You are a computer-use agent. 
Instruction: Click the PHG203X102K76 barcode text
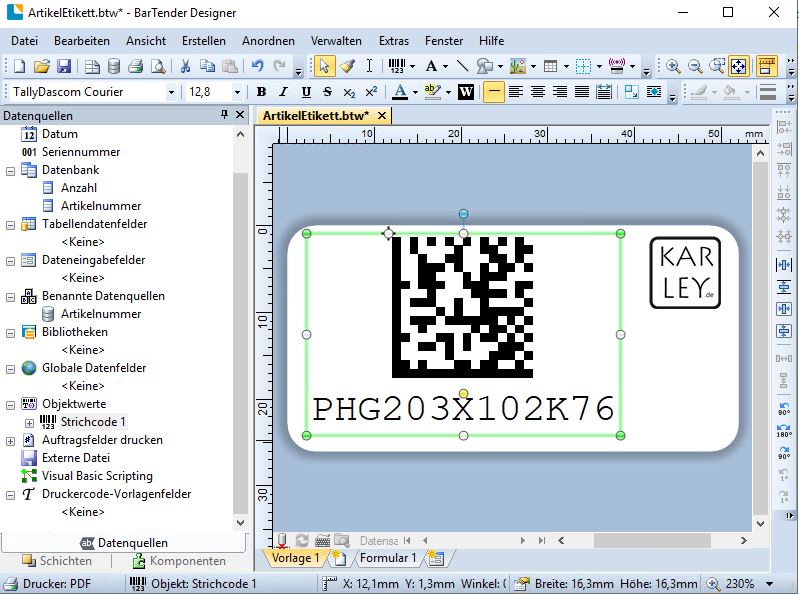[x=463, y=409]
